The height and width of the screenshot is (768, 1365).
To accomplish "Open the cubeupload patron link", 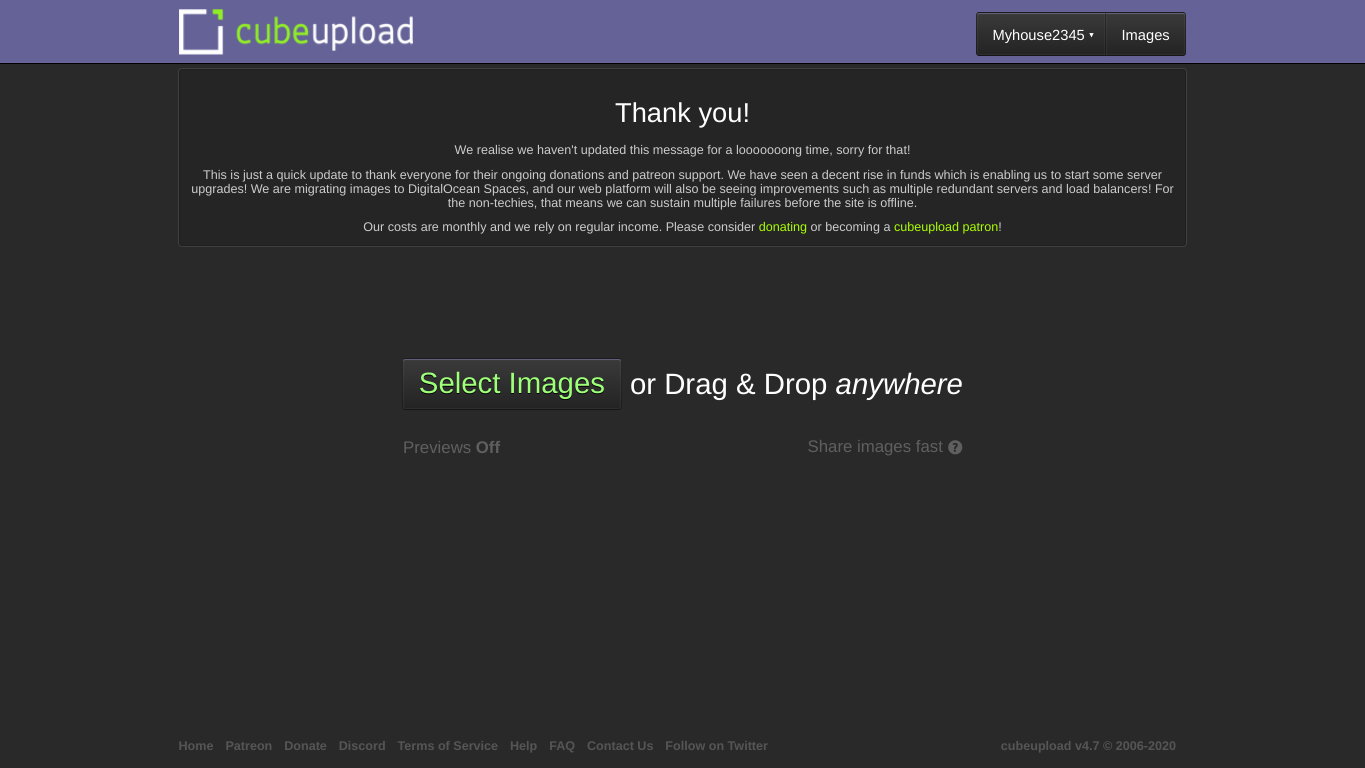I will tap(945, 227).
